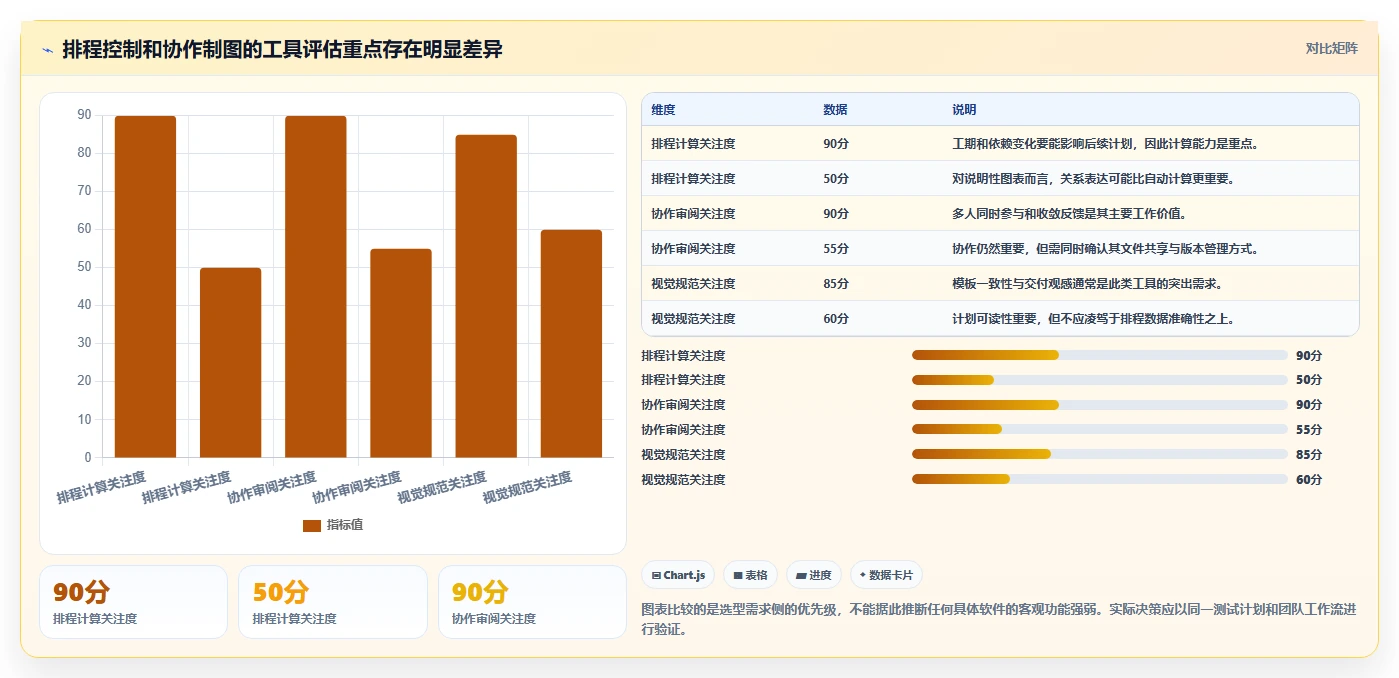Click the 说明 column header
Viewport: 1399px width, 678px height.
964,109
